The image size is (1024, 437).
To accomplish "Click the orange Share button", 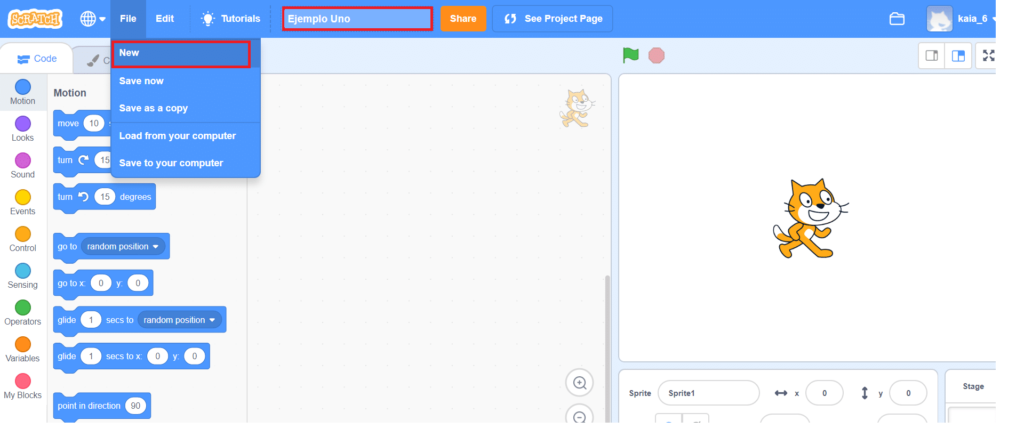I will (463, 19).
